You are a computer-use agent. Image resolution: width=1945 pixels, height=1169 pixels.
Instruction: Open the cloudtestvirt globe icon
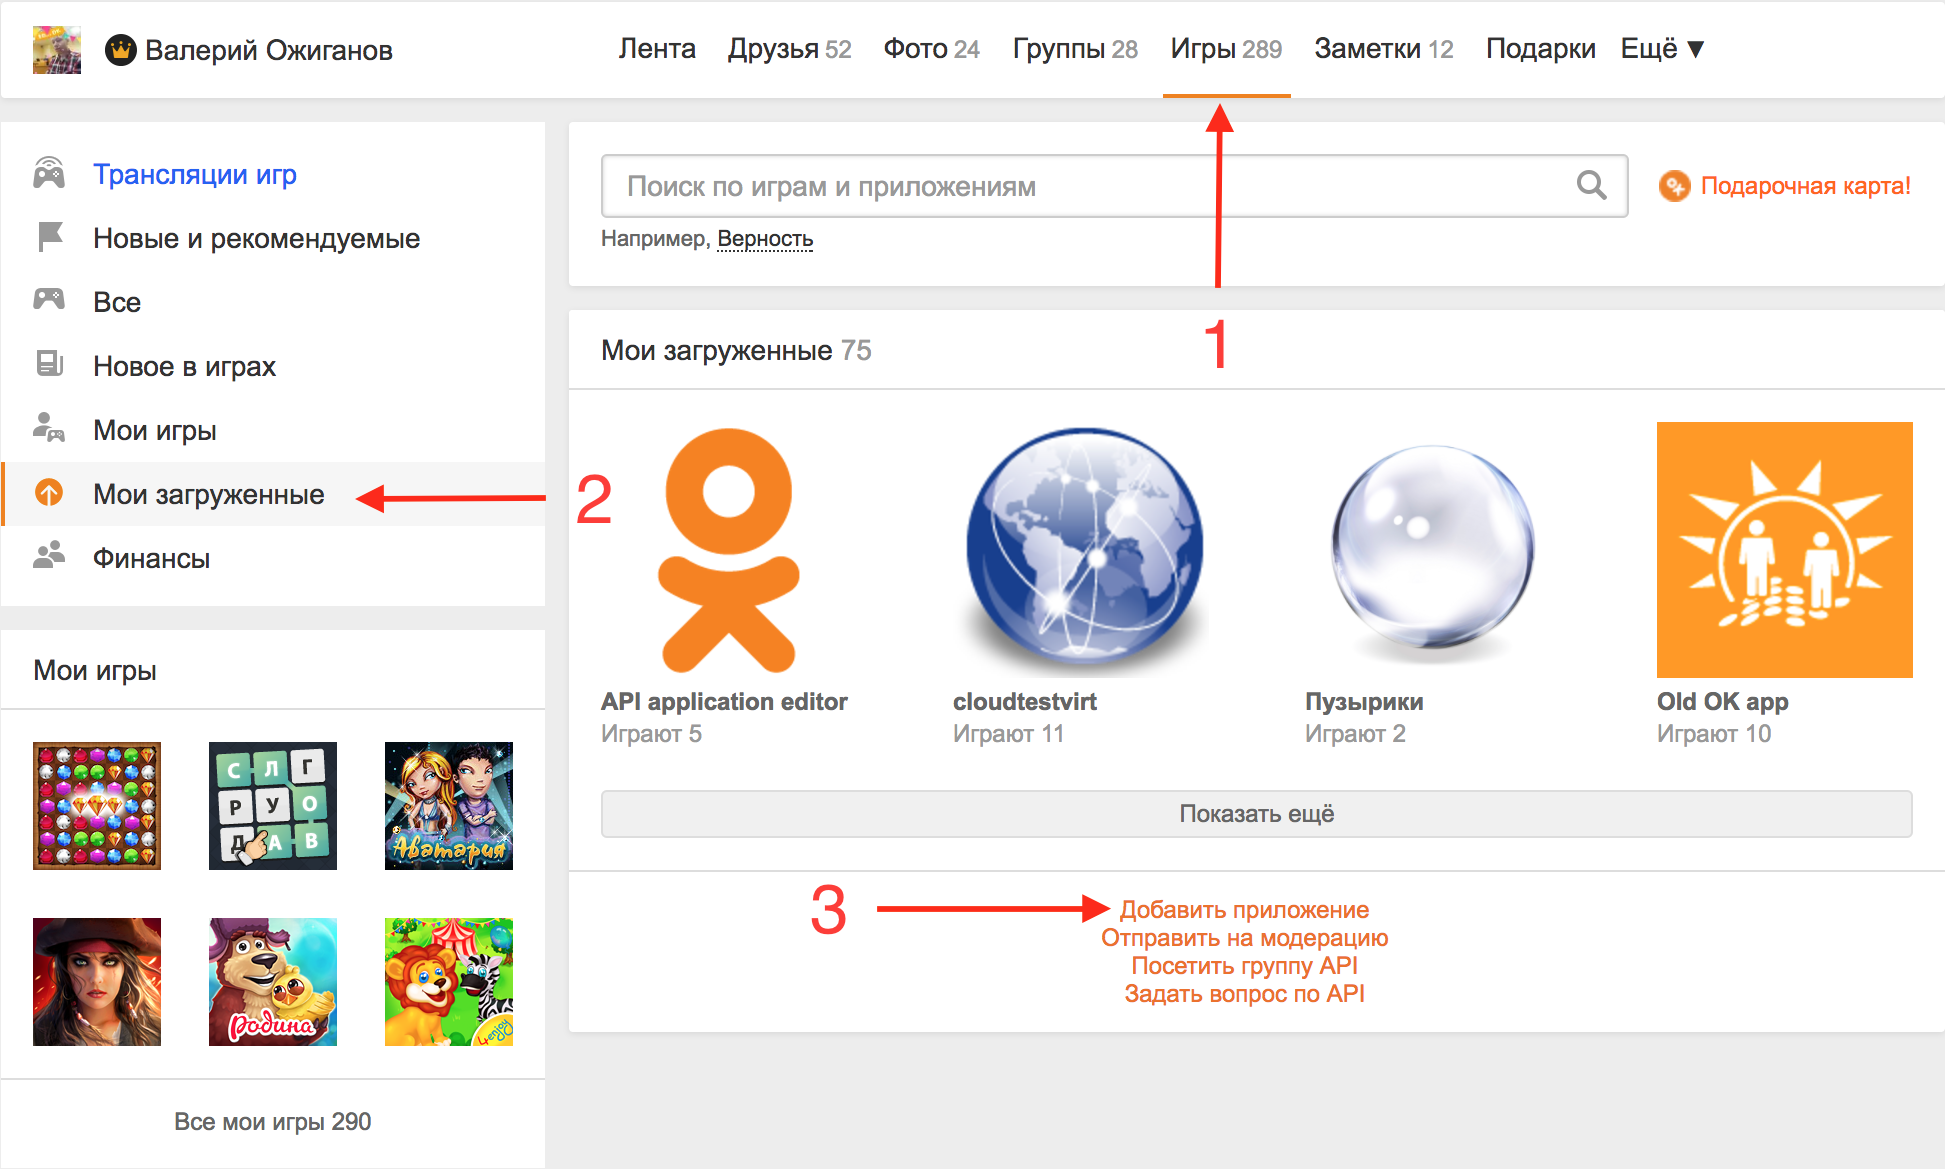pos(1081,550)
